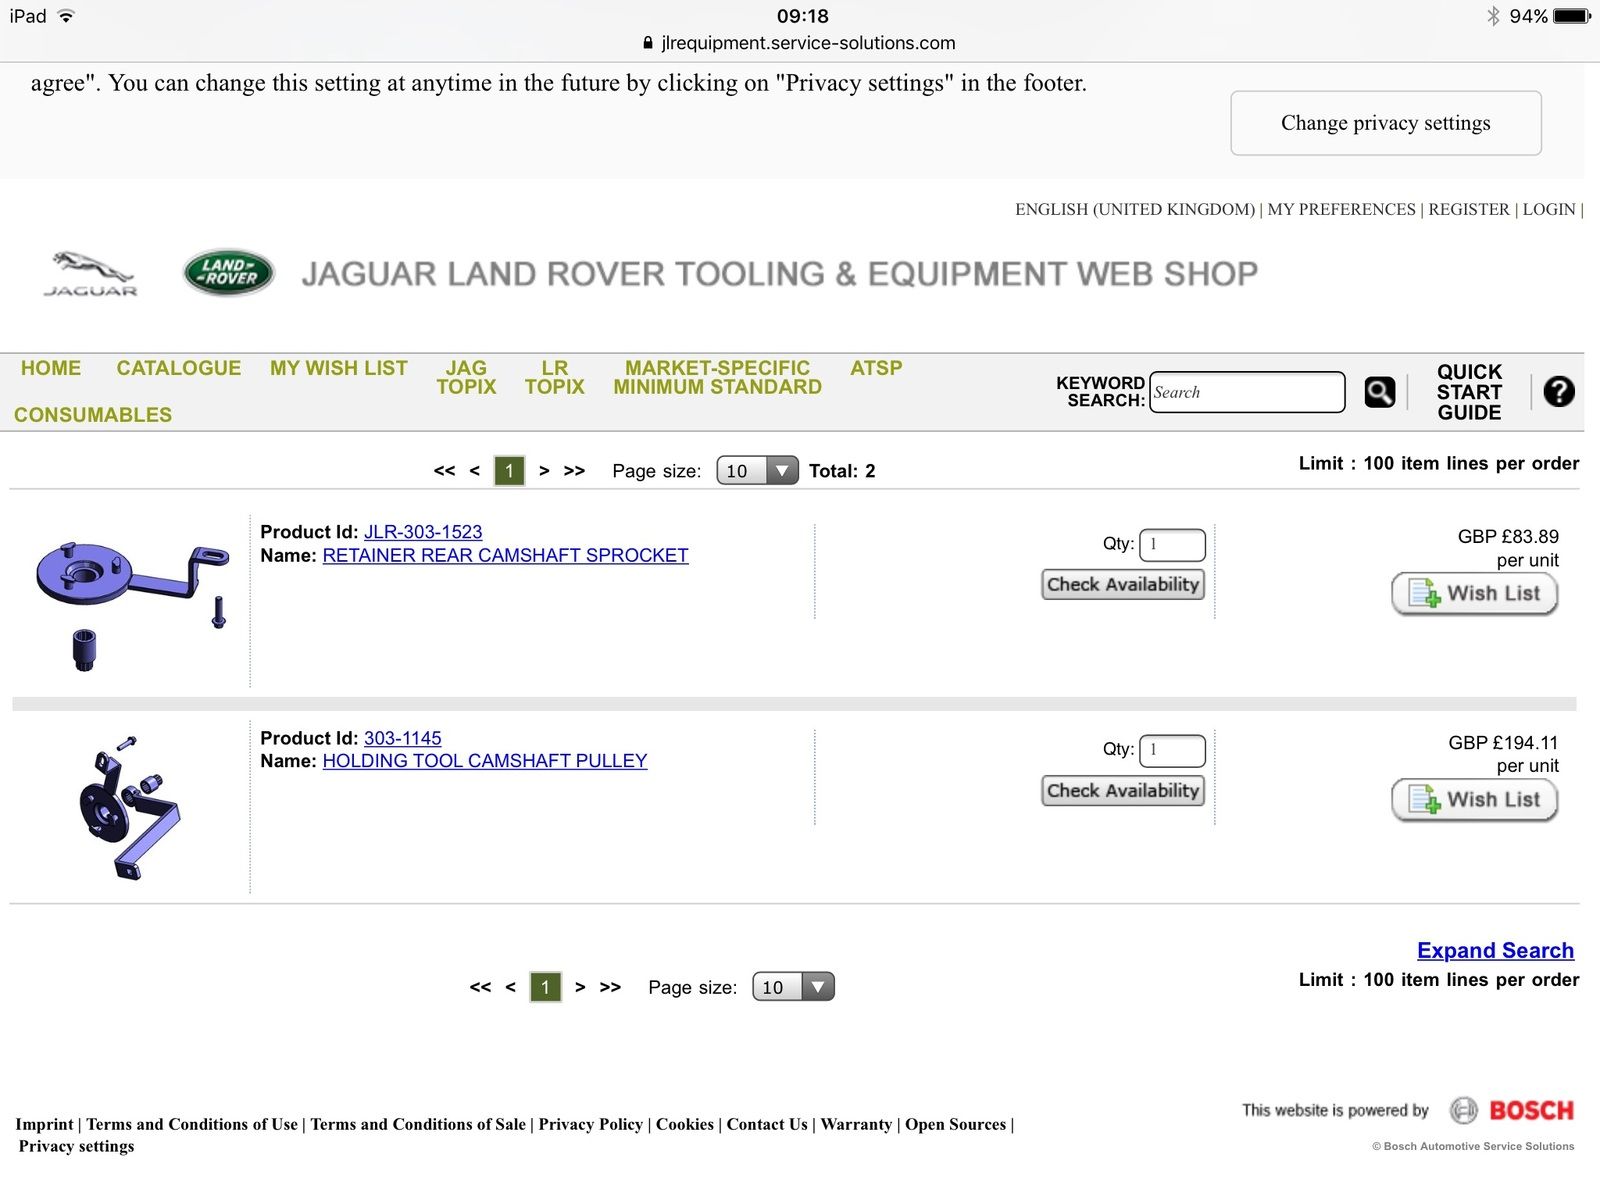Open the Imprint footer link
Screen dimensions: 1600x1200
[44, 1124]
